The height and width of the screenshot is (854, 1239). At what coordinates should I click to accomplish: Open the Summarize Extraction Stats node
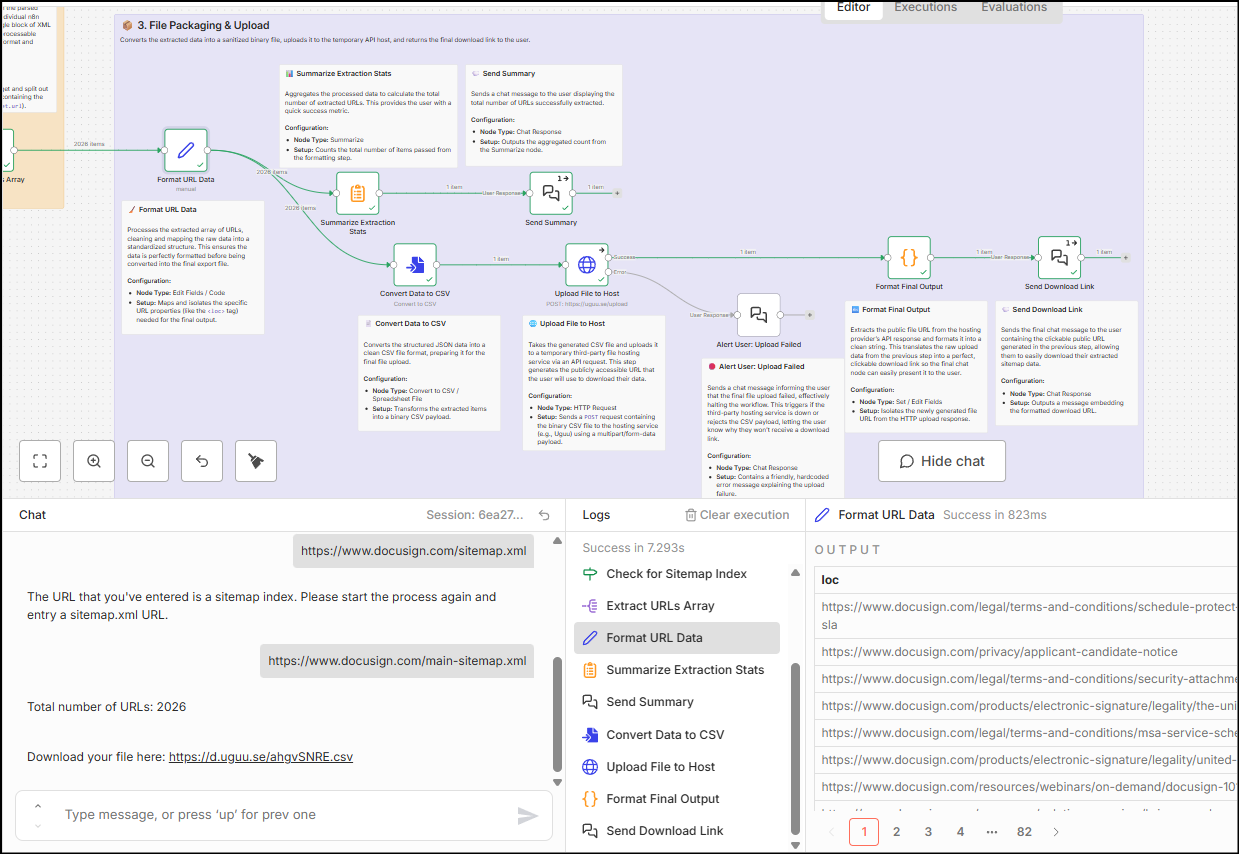(x=358, y=193)
